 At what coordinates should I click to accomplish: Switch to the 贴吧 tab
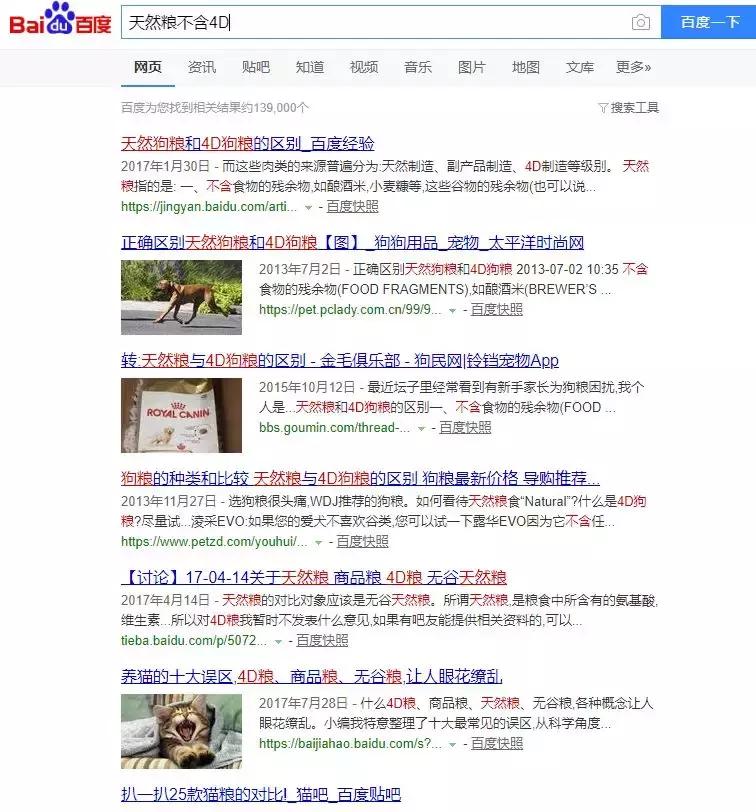coord(255,67)
